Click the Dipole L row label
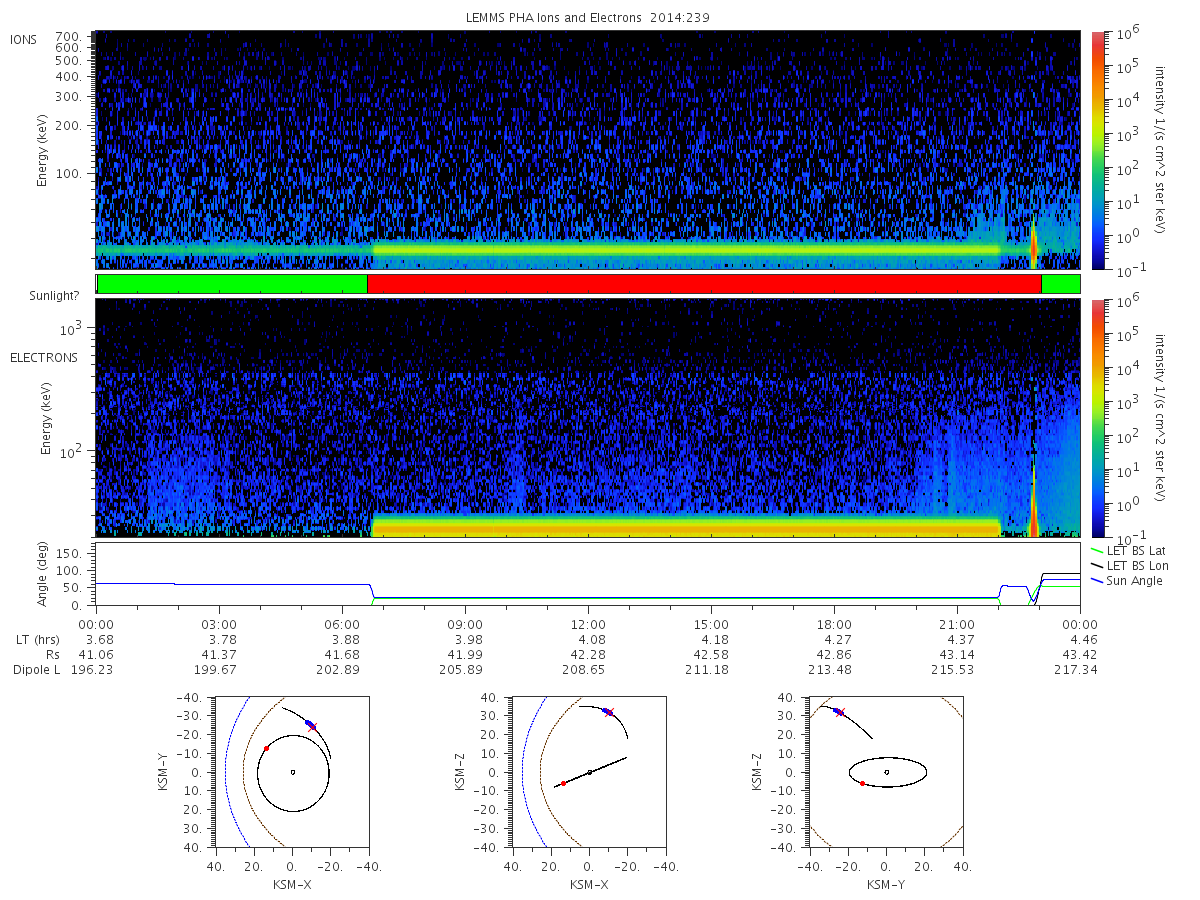The width and height of the screenshot is (1200, 900). [36, 670]
